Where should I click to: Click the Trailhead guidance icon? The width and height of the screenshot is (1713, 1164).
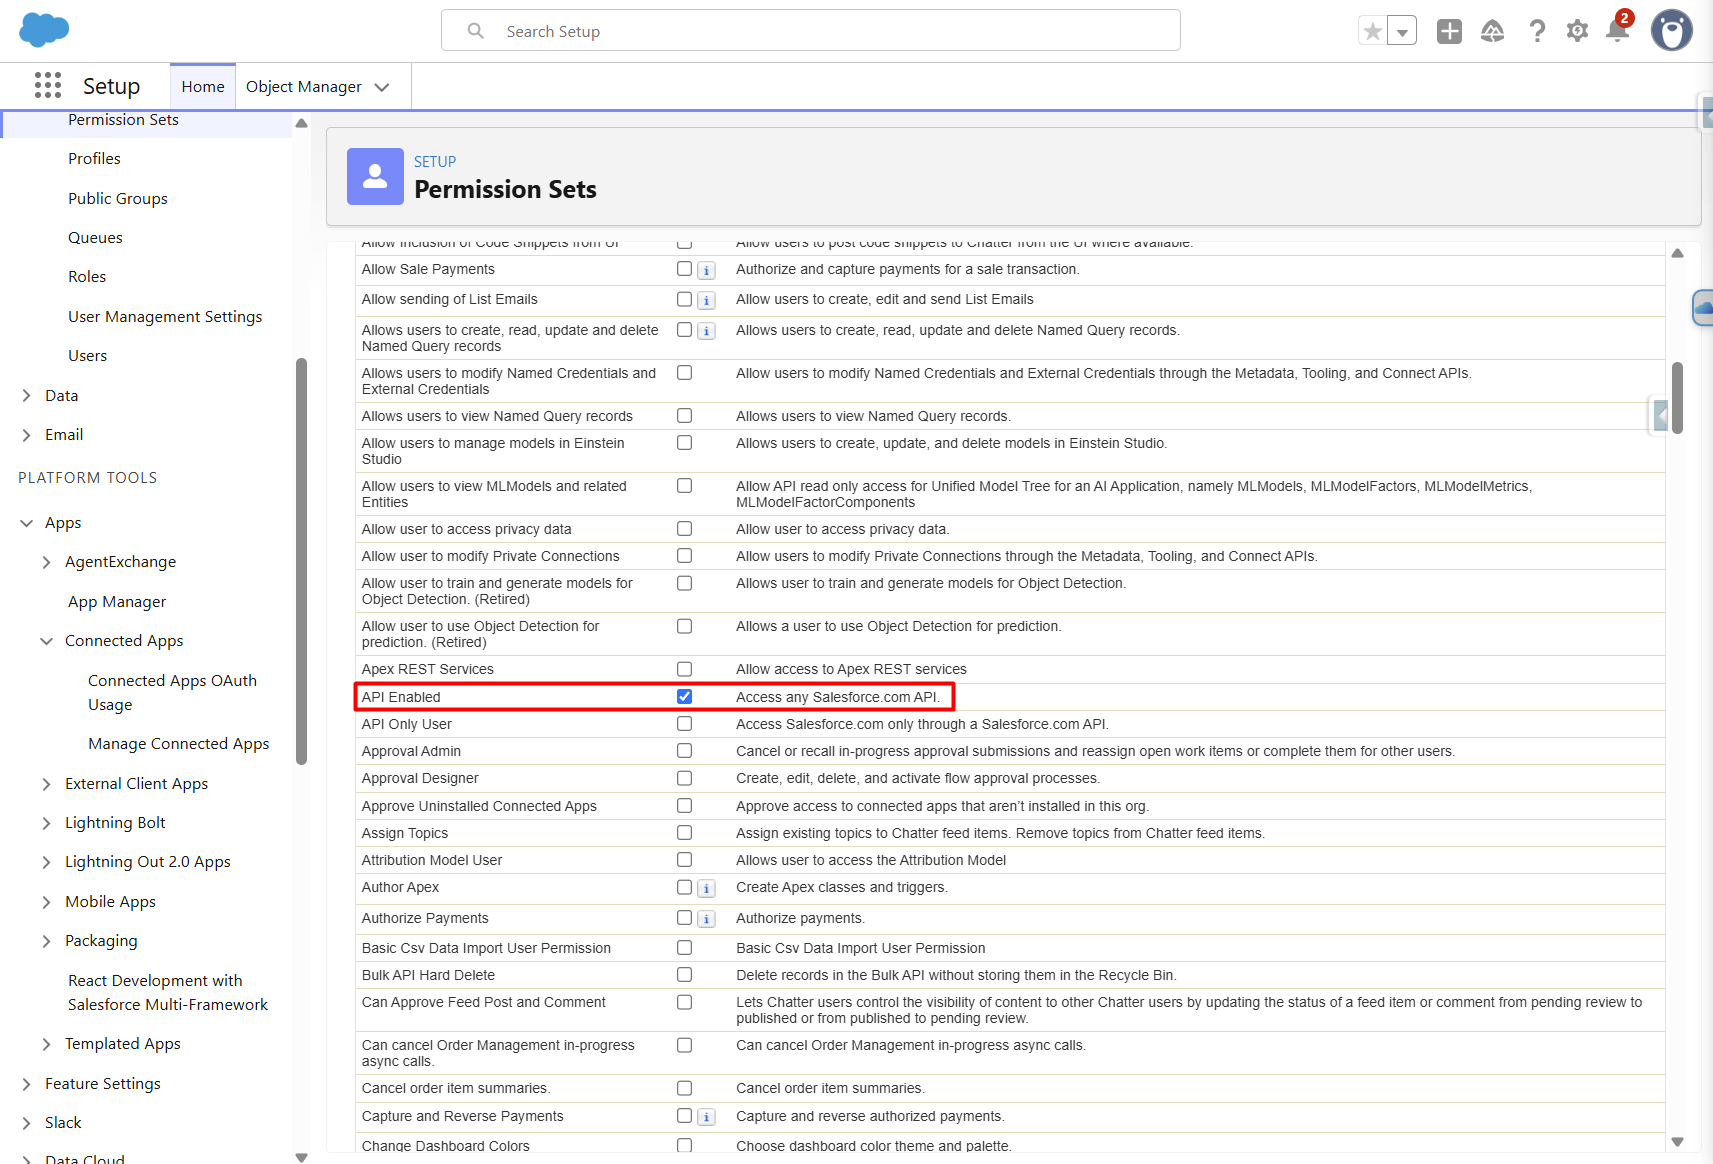(x=1492, y=31)
